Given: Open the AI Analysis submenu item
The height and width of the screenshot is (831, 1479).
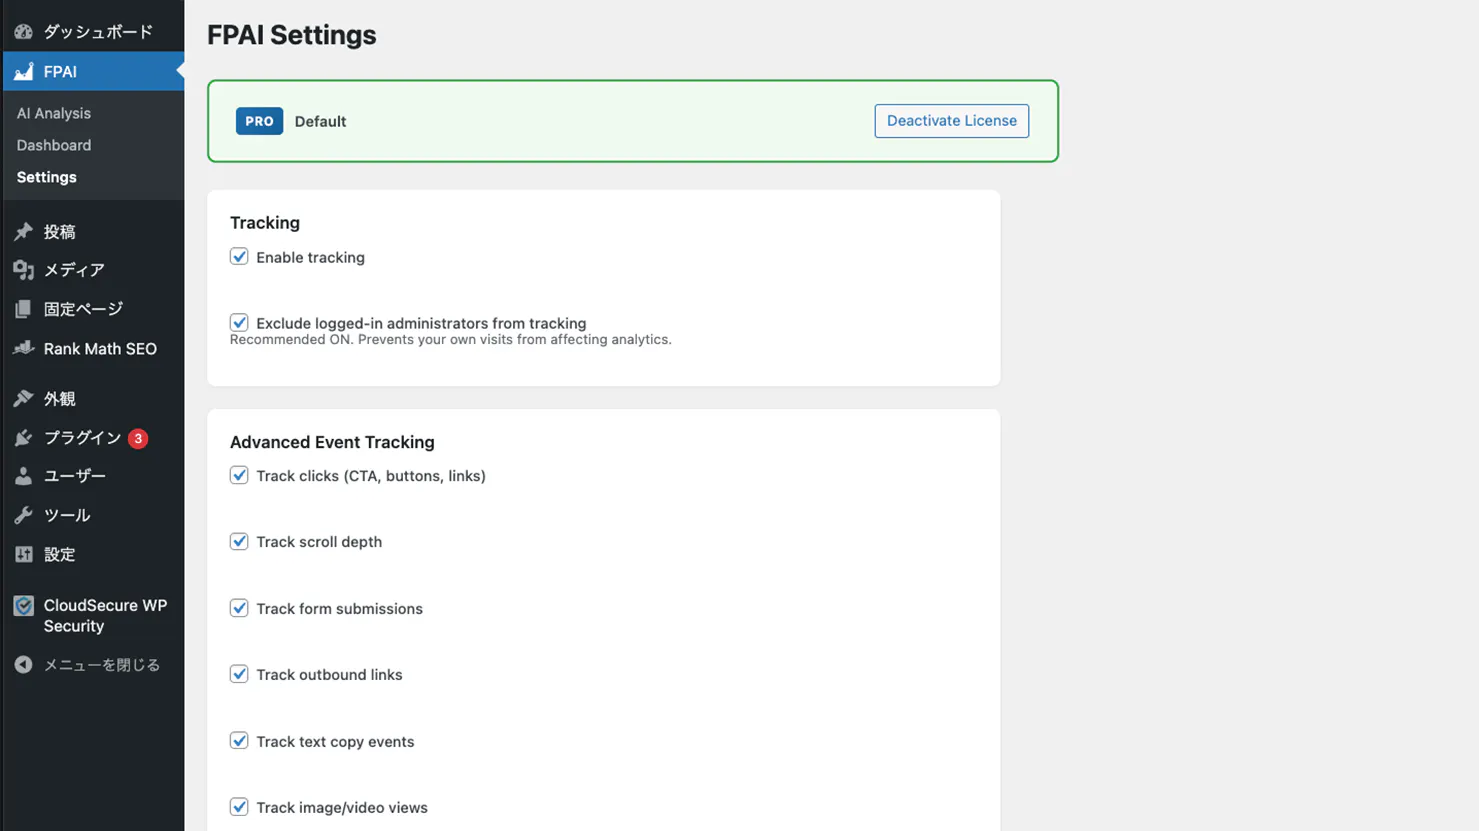Looking at the screenshot, I should (x=54, y=113).
